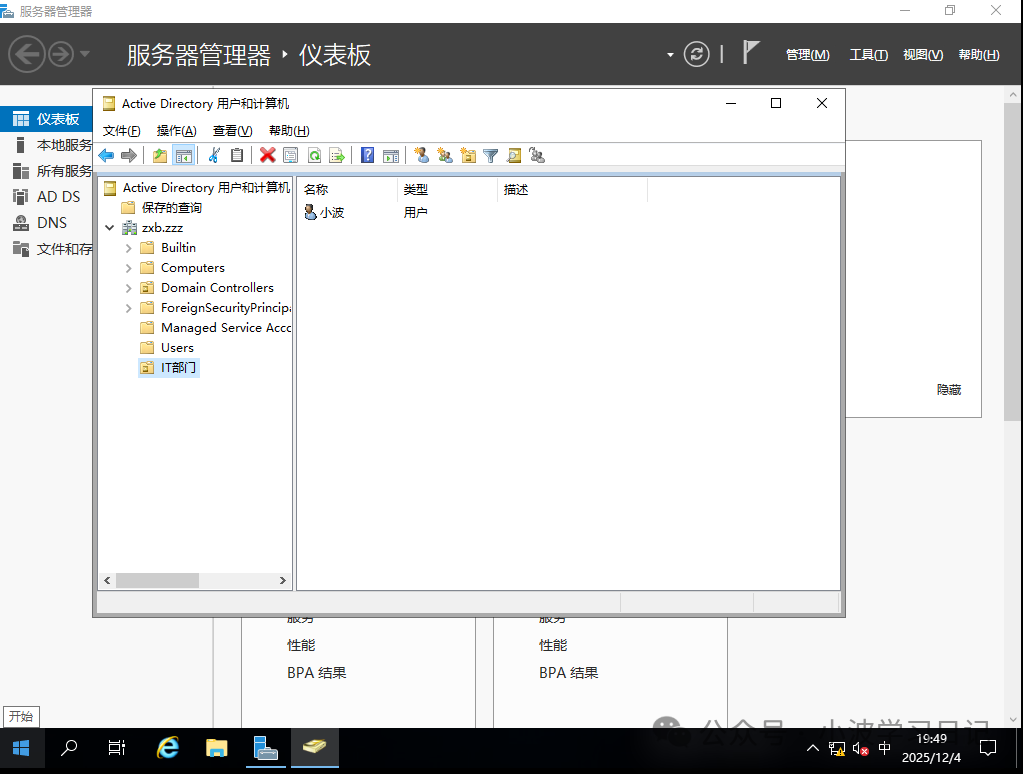Viewport: 1023px width, 774px height.
Task: Click the Paste clipboard icon
Action: tap(237, 155)
